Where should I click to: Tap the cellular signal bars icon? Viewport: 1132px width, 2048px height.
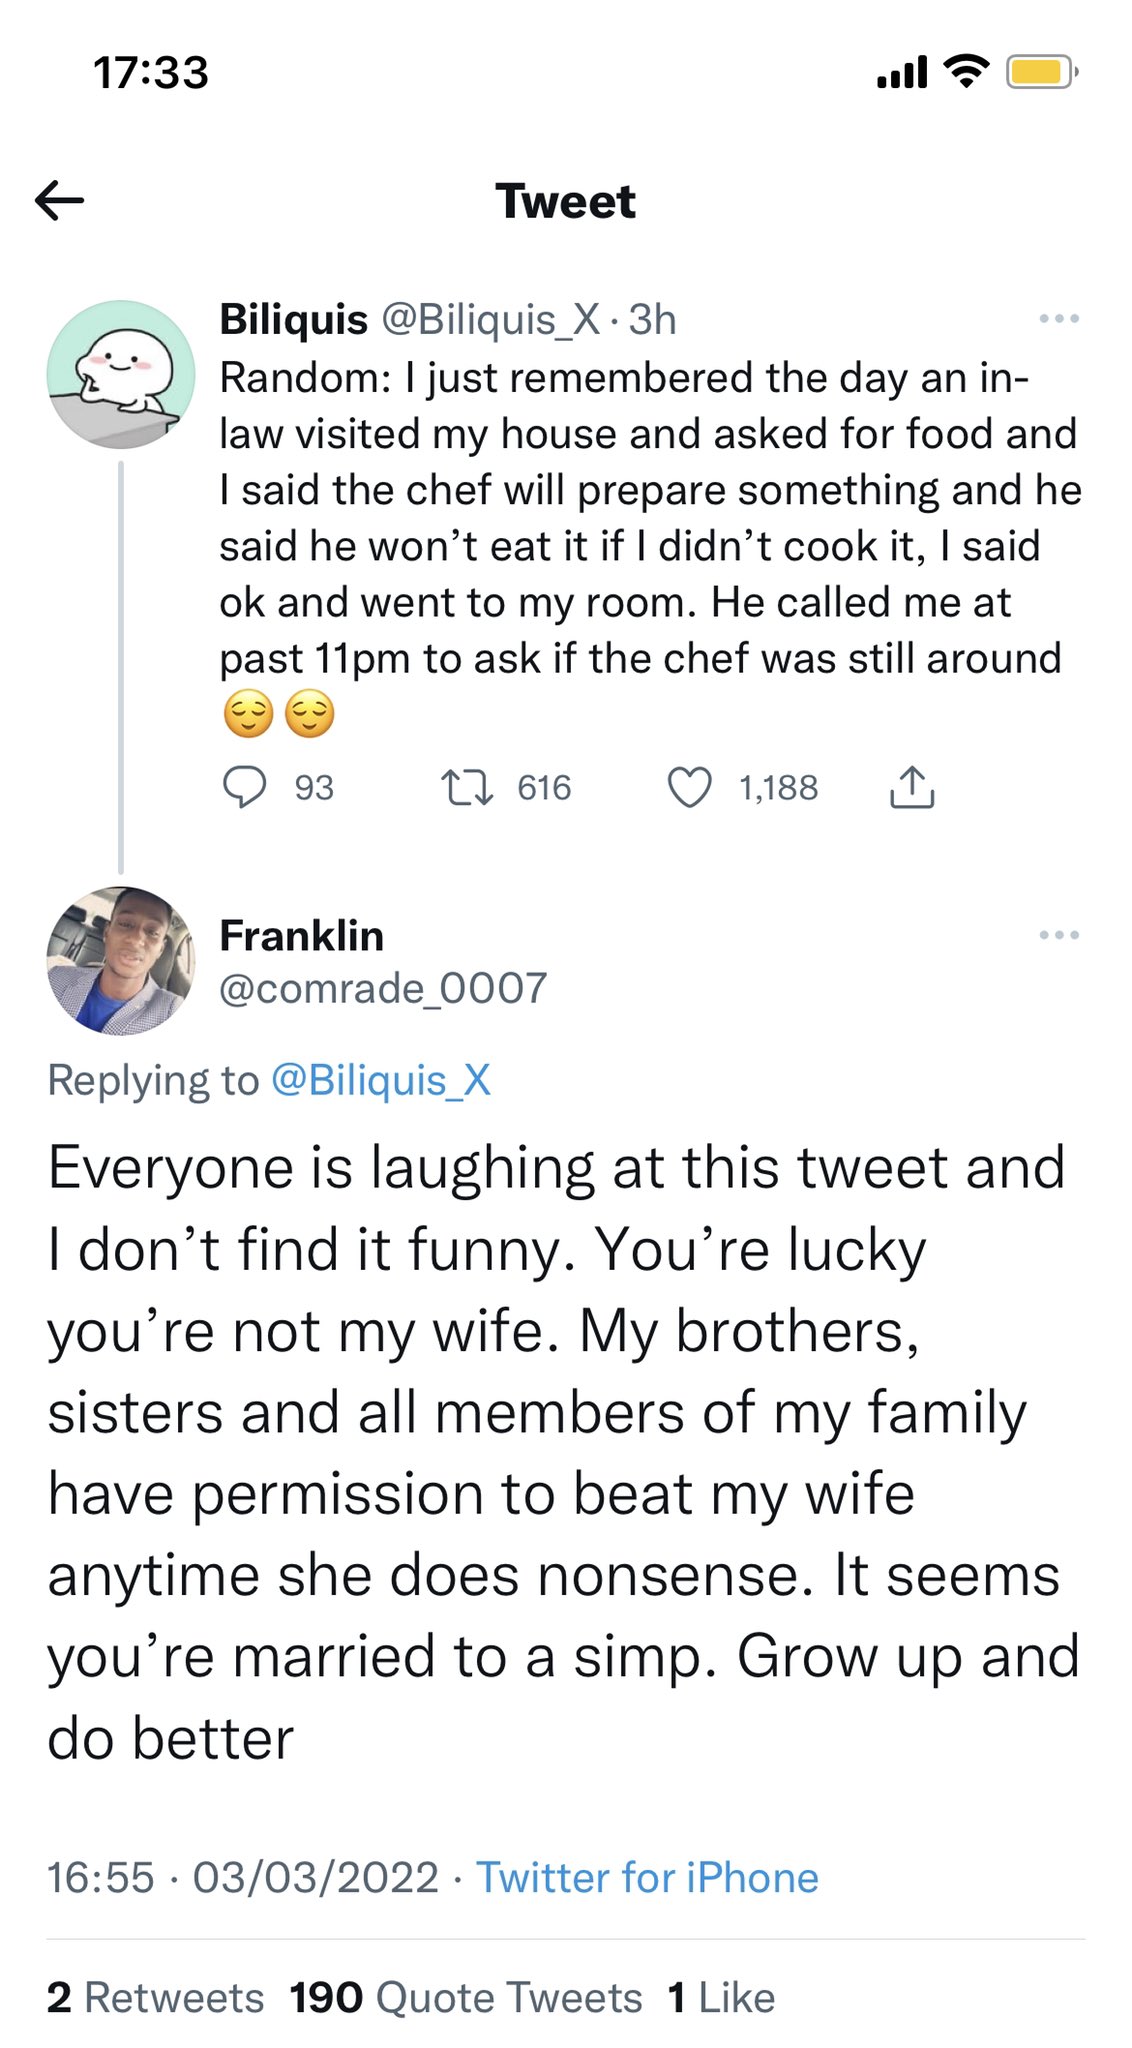click(902, 72)
